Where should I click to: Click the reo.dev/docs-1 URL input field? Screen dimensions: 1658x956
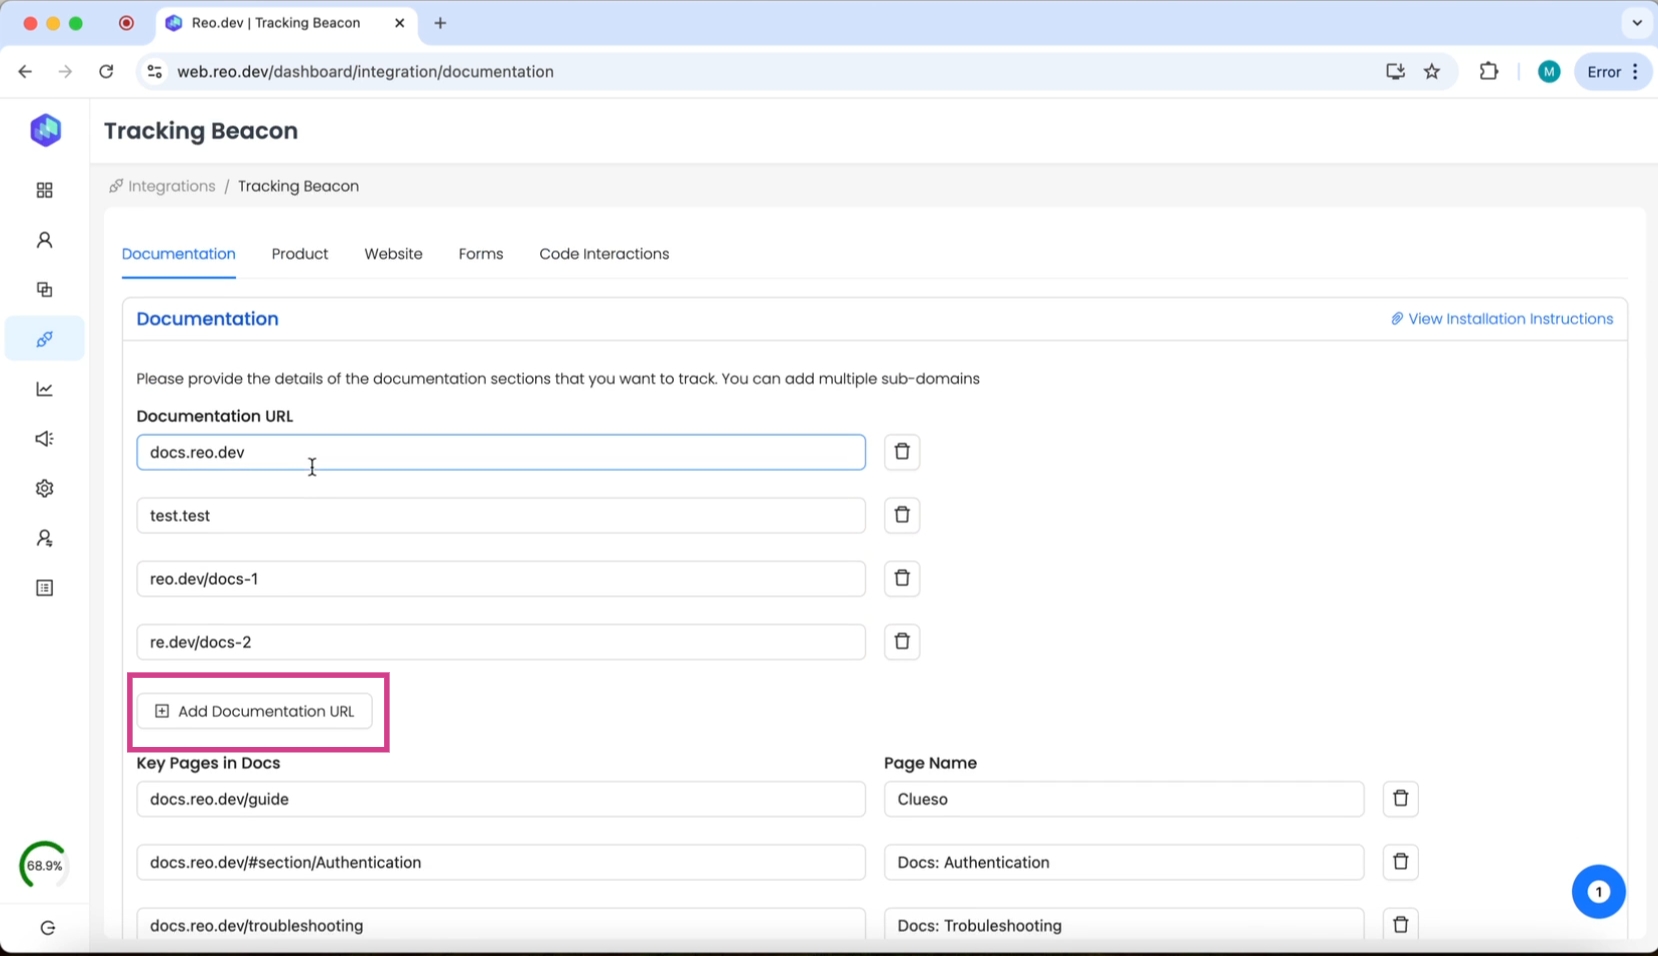pos(500,579)
